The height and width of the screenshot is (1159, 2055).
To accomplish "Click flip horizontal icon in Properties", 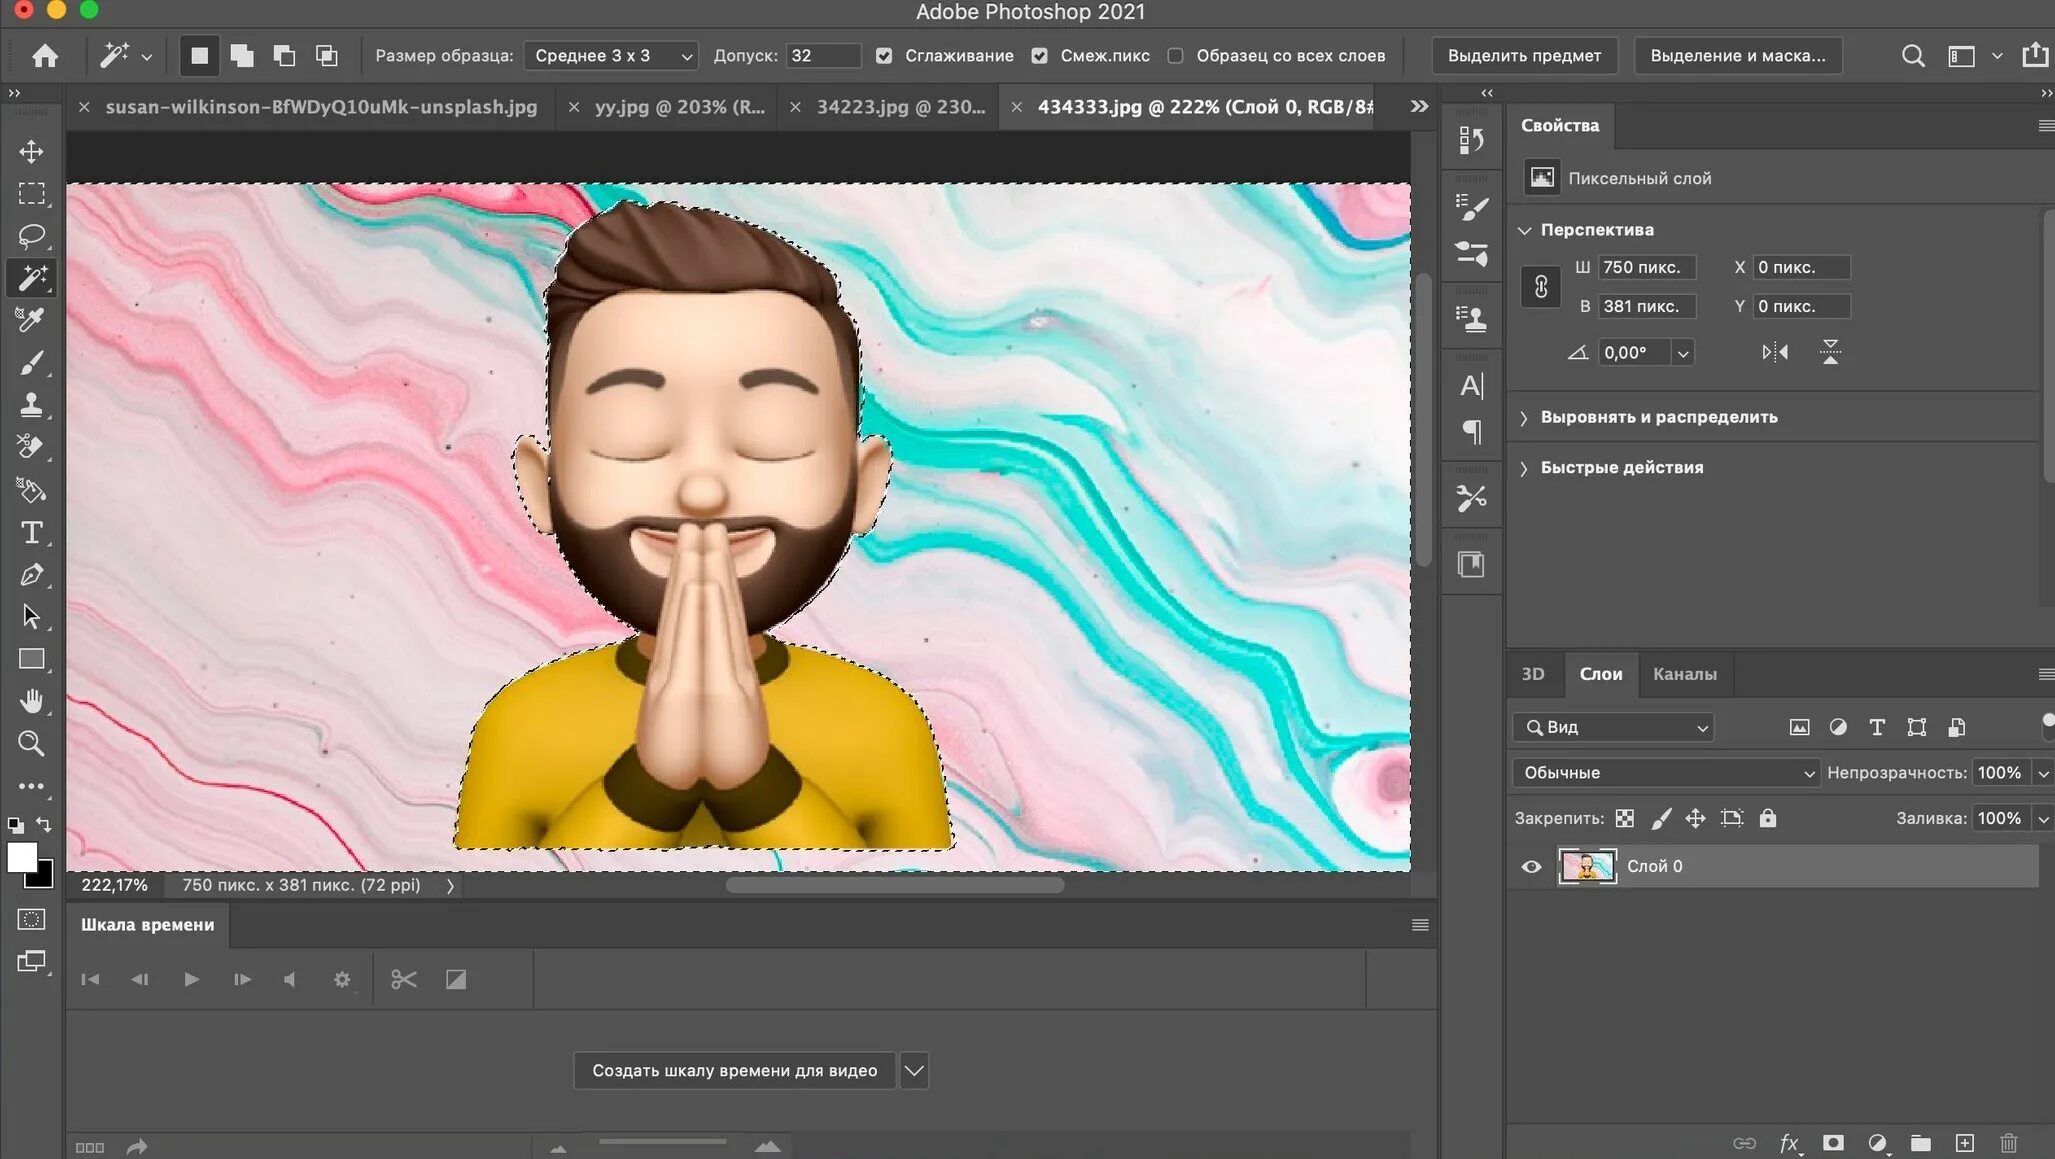I will (1775, 352).
